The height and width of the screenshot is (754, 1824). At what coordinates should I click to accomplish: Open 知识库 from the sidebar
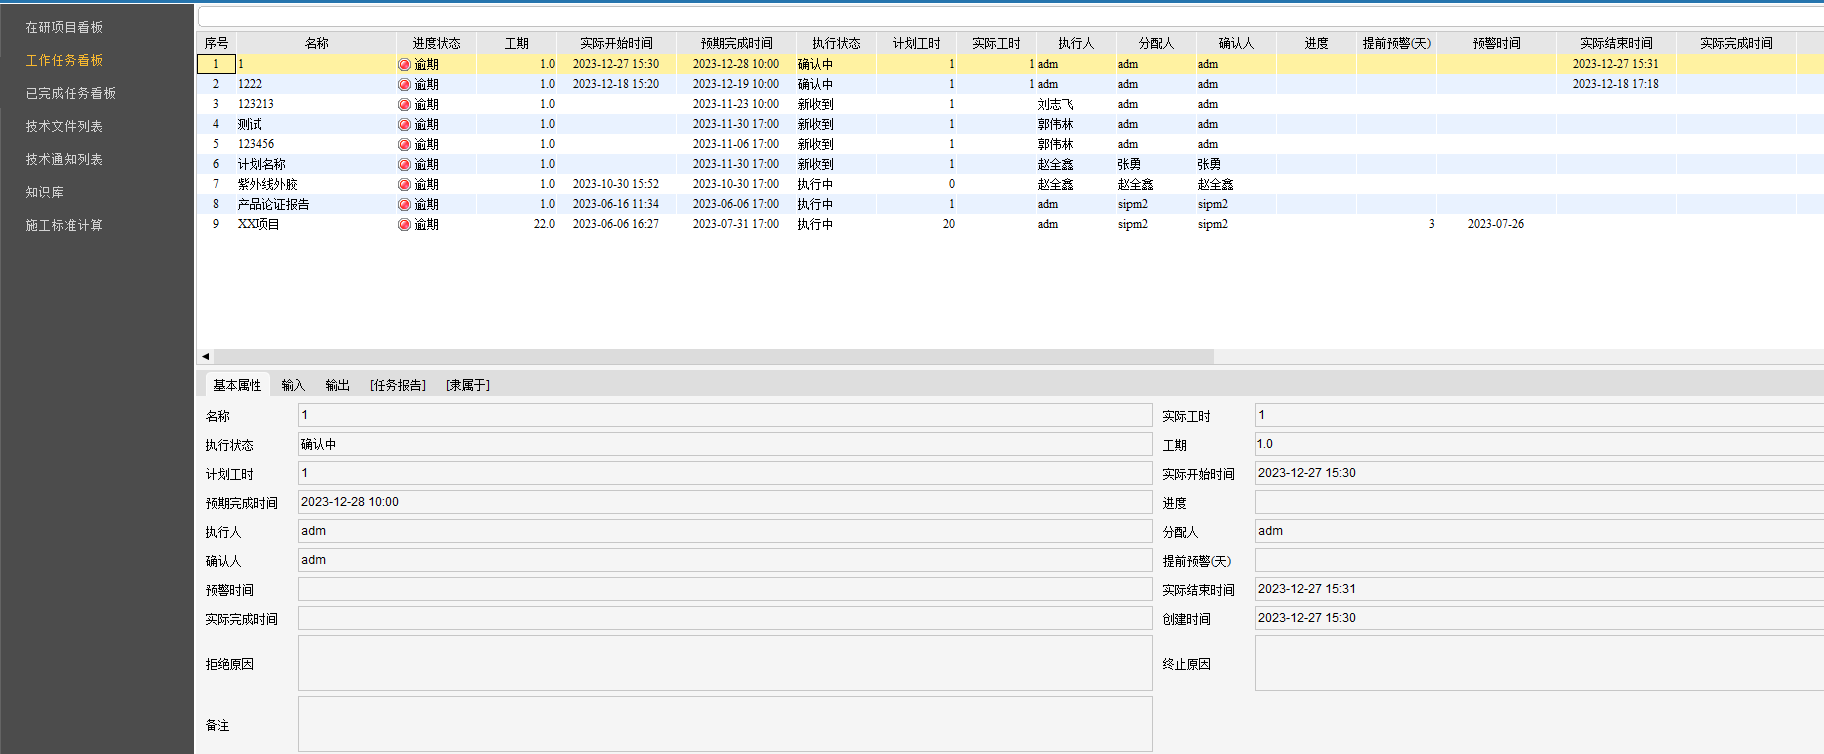[x=44, y=193]
